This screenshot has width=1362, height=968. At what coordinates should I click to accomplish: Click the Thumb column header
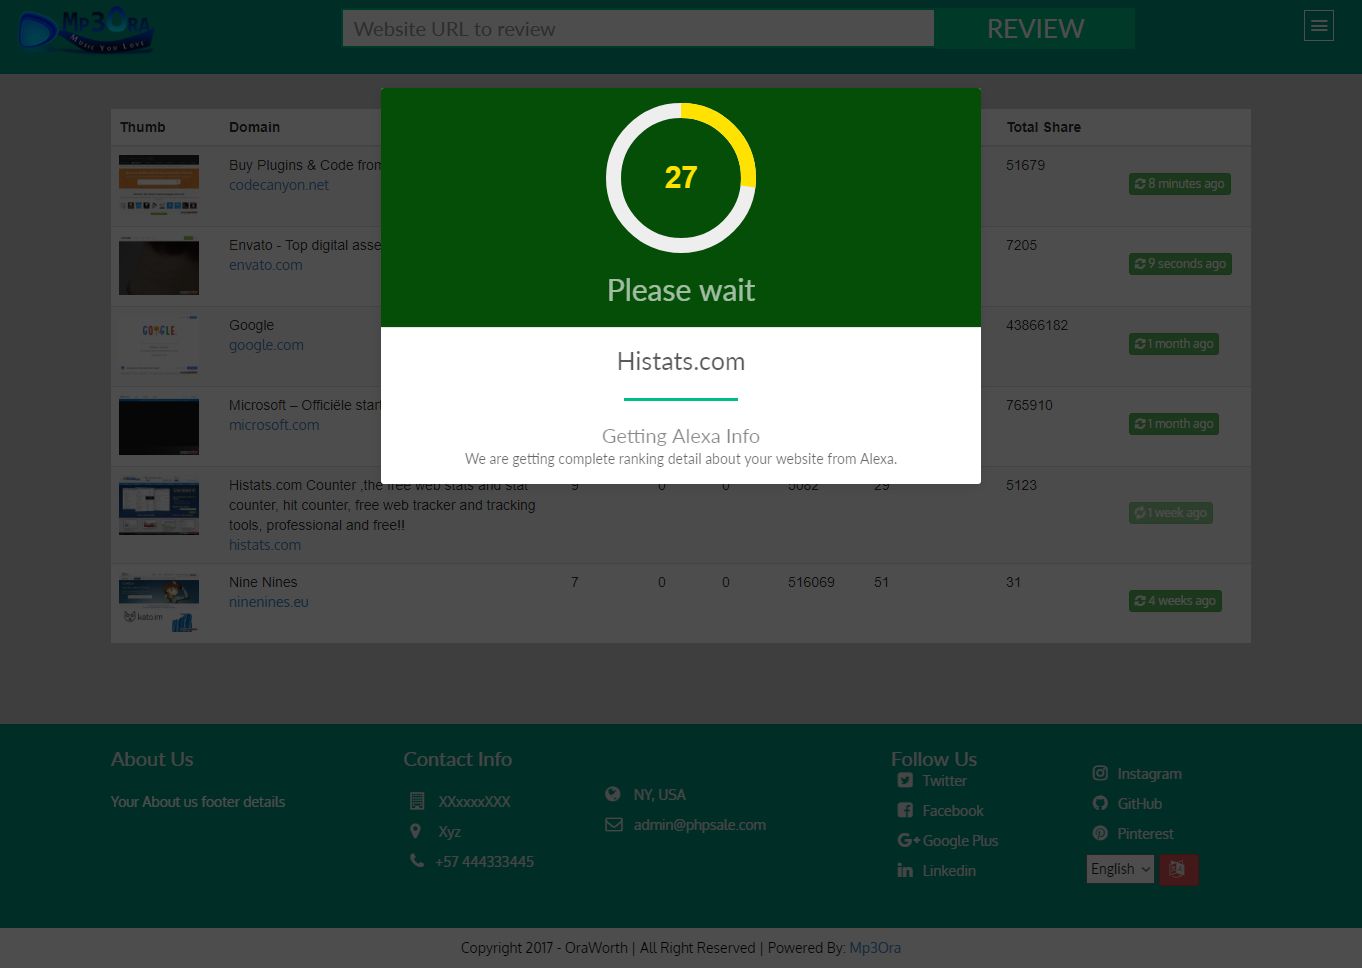click(x=143, y=127)
